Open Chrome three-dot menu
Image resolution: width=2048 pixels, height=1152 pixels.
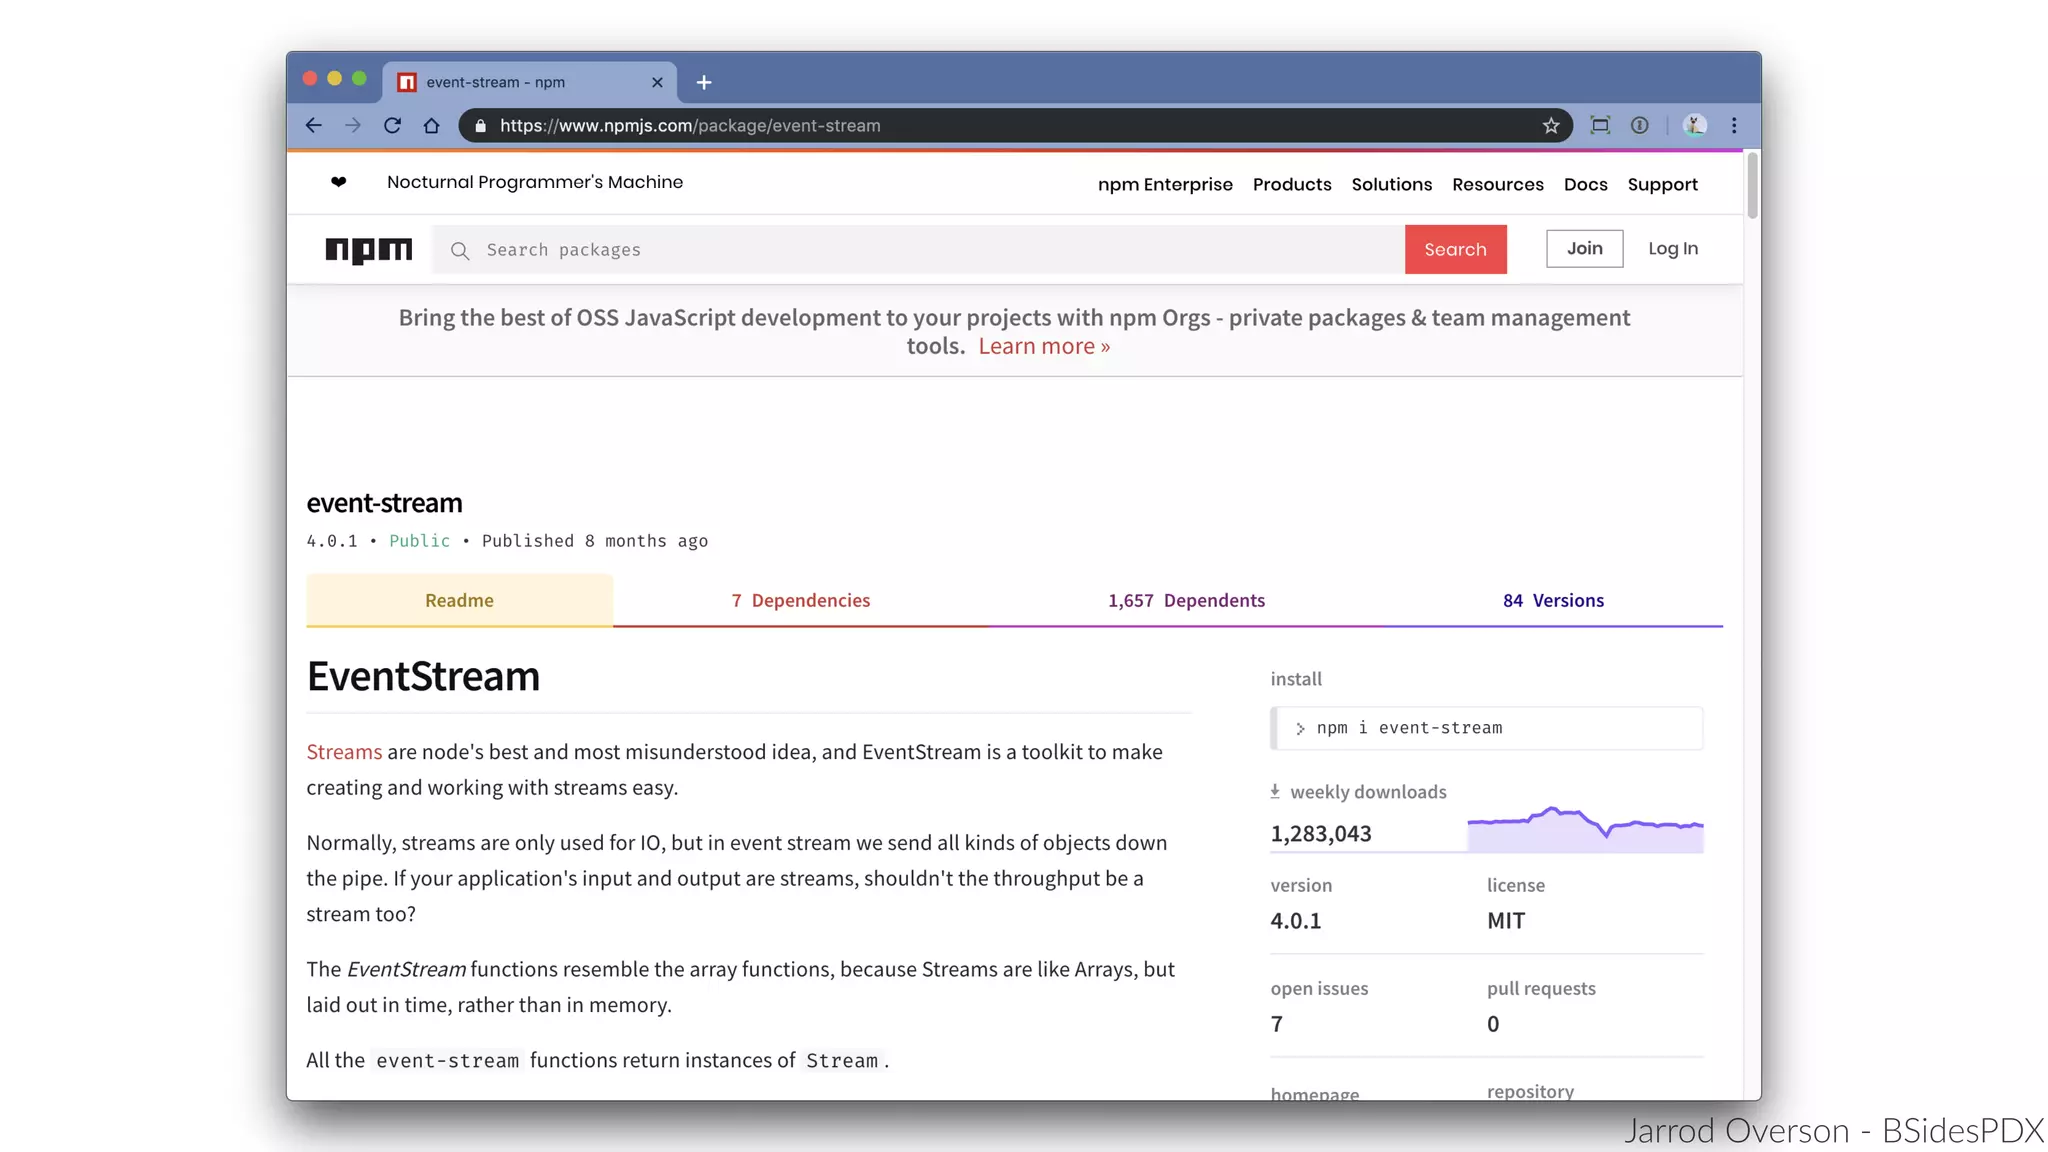[x=1734, y=126]
